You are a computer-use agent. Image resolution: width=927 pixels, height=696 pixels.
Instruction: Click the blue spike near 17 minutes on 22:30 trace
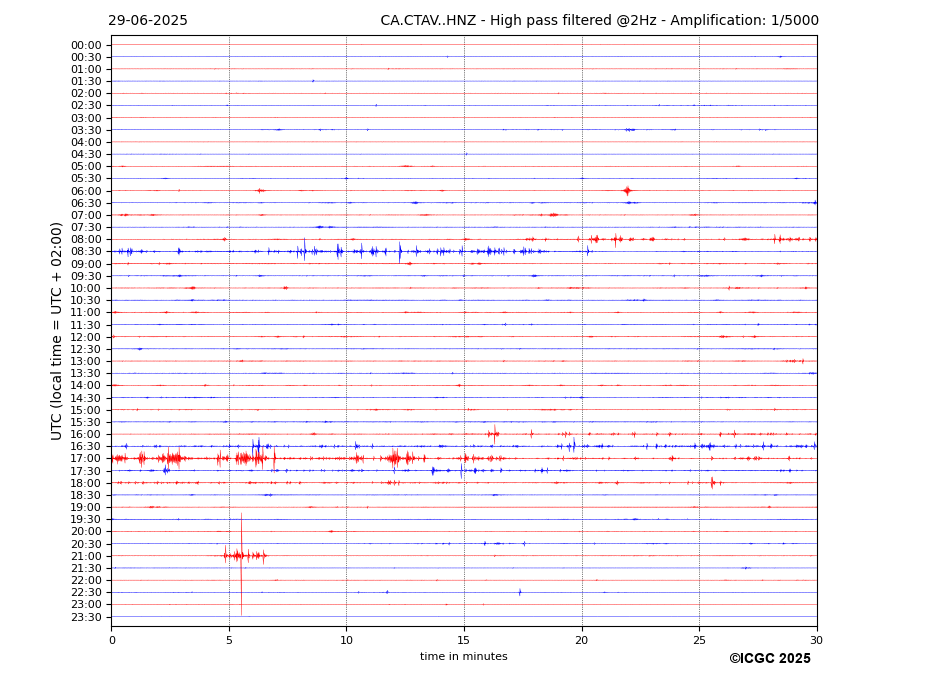coord(520,592)
